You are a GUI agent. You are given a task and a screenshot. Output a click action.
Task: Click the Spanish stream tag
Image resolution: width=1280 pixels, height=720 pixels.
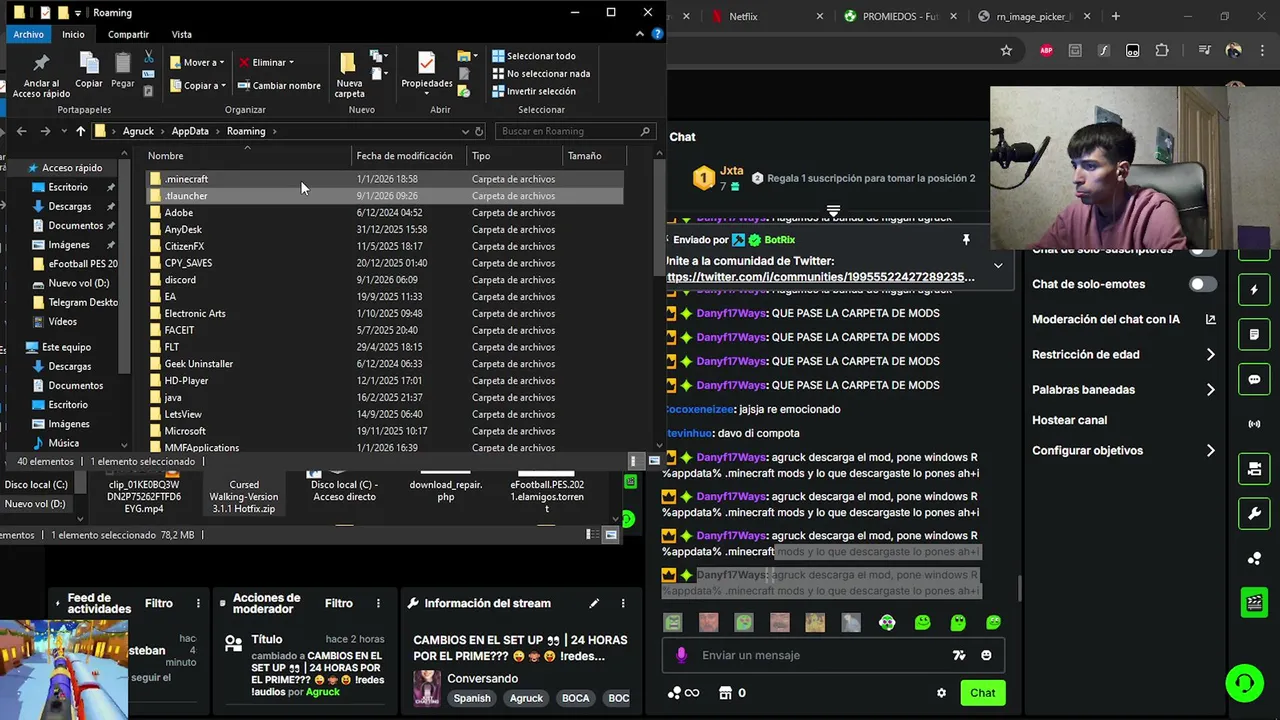pos(471,698)
